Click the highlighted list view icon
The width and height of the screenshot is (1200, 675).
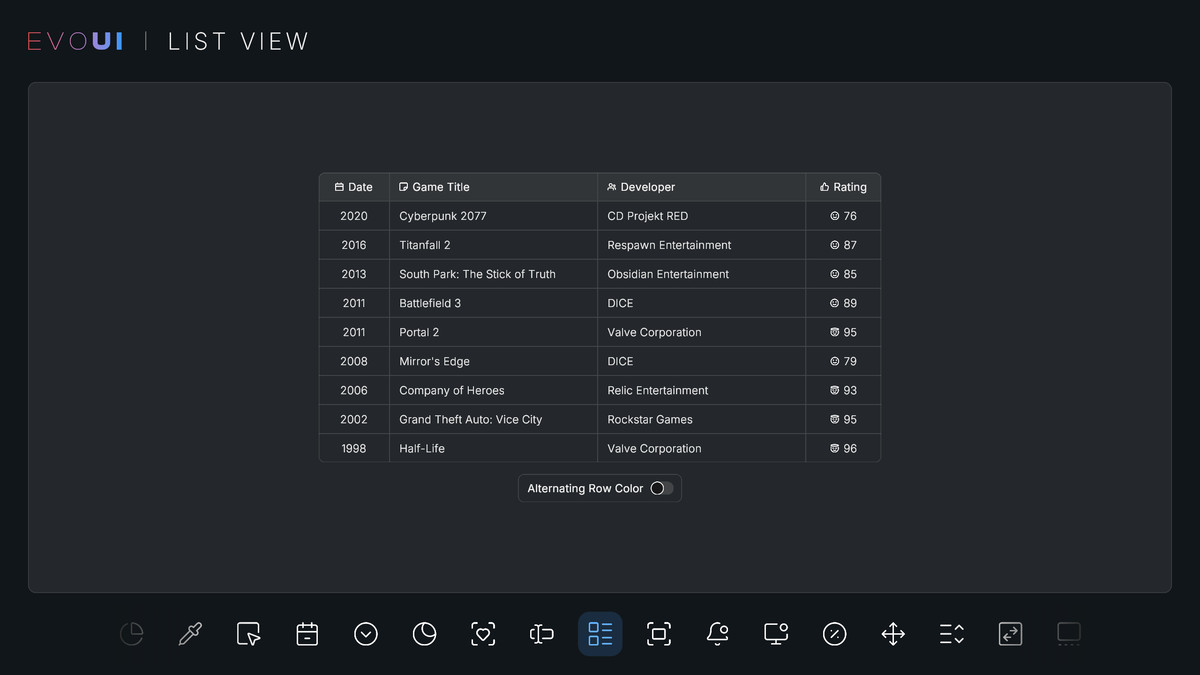pyautogui.click(x=600, y=633)
